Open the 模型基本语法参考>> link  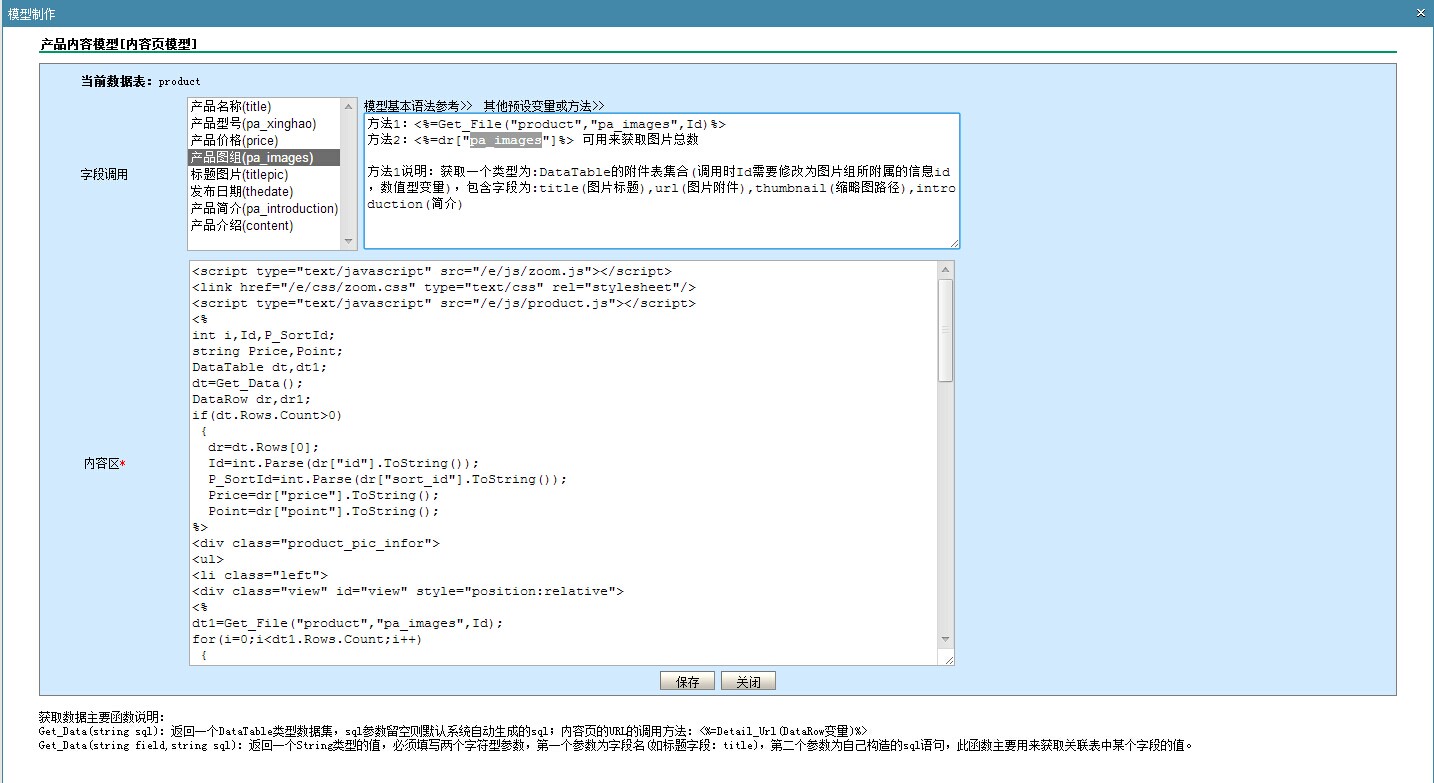(418, 105)
